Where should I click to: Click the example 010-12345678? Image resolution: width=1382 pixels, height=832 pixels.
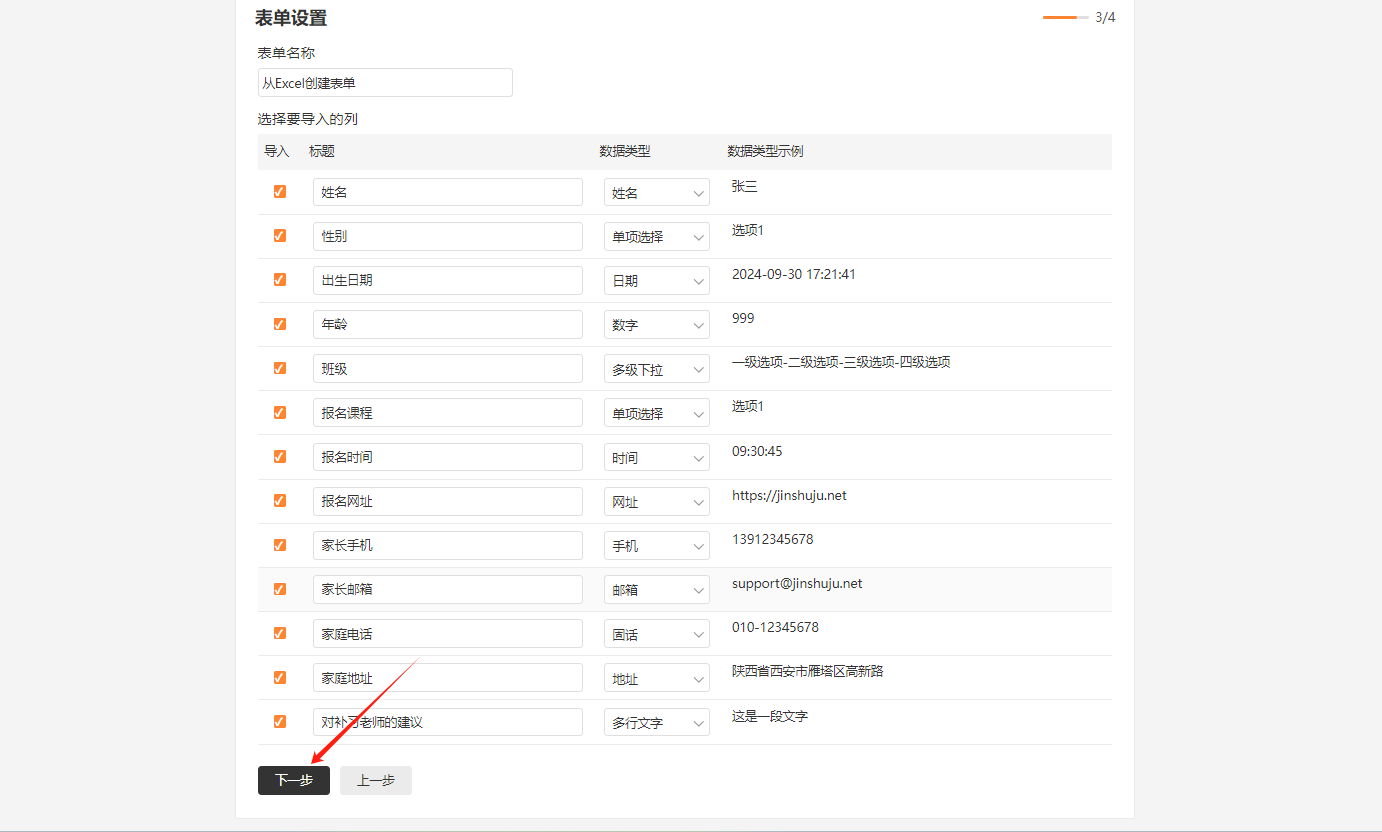tap(775, 627)
